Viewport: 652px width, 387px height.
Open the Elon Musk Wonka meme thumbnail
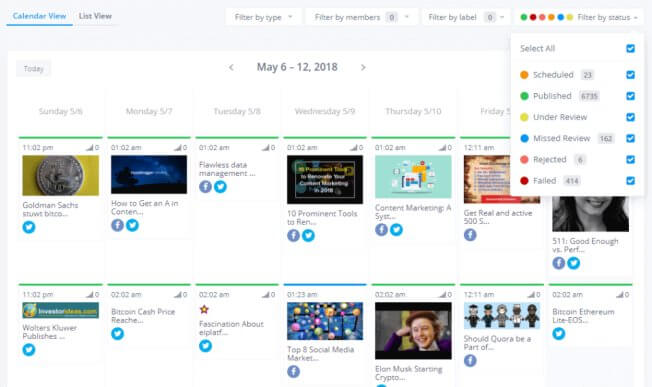pyautogui.click(x=413, y=331)
